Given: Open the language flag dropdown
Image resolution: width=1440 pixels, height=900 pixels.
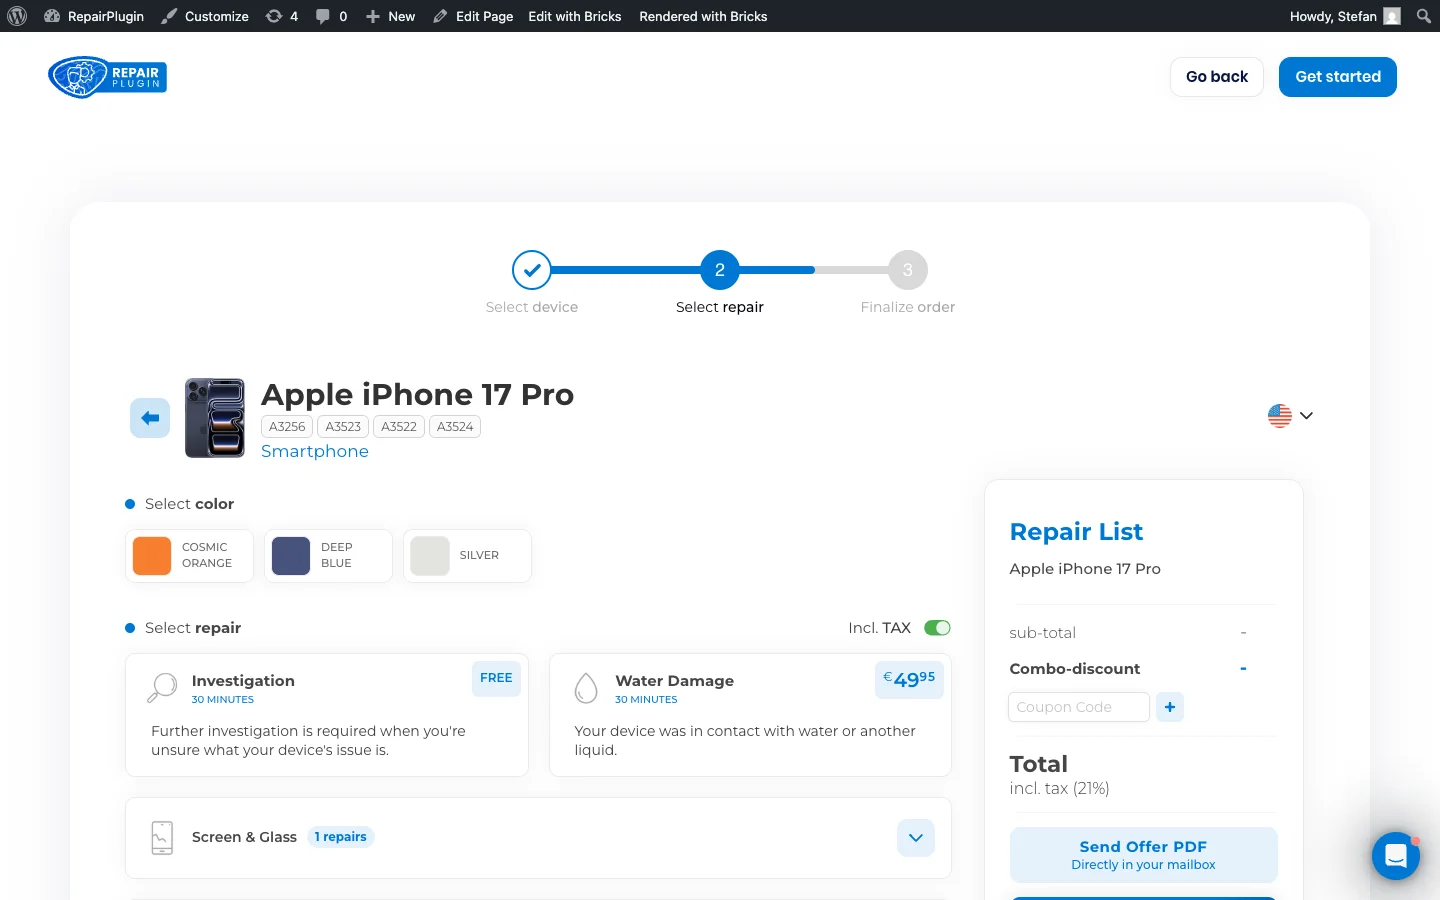Looking at the screenshot, I should 1290,416.
